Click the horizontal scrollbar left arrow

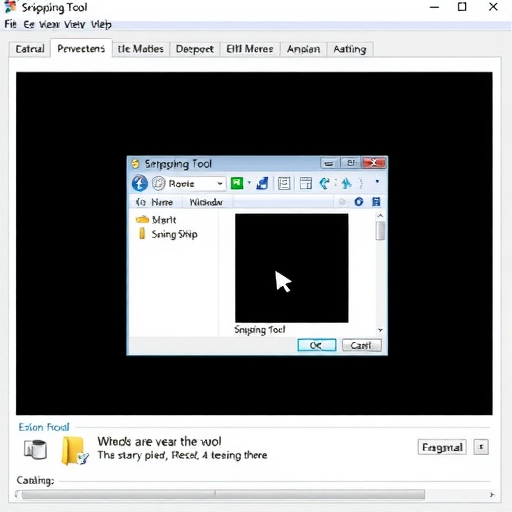(17, 494)
